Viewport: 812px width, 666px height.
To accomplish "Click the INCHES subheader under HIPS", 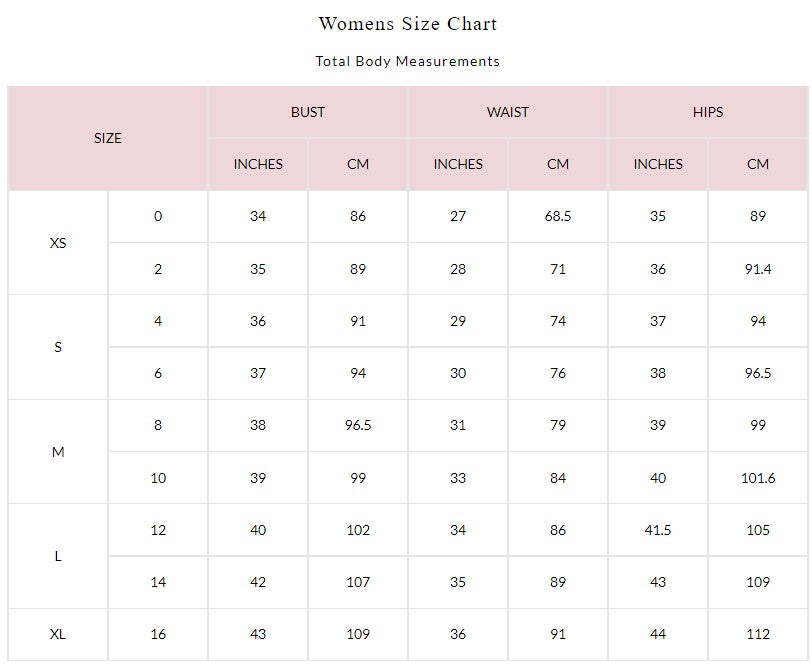I will (x=658, y=164).
